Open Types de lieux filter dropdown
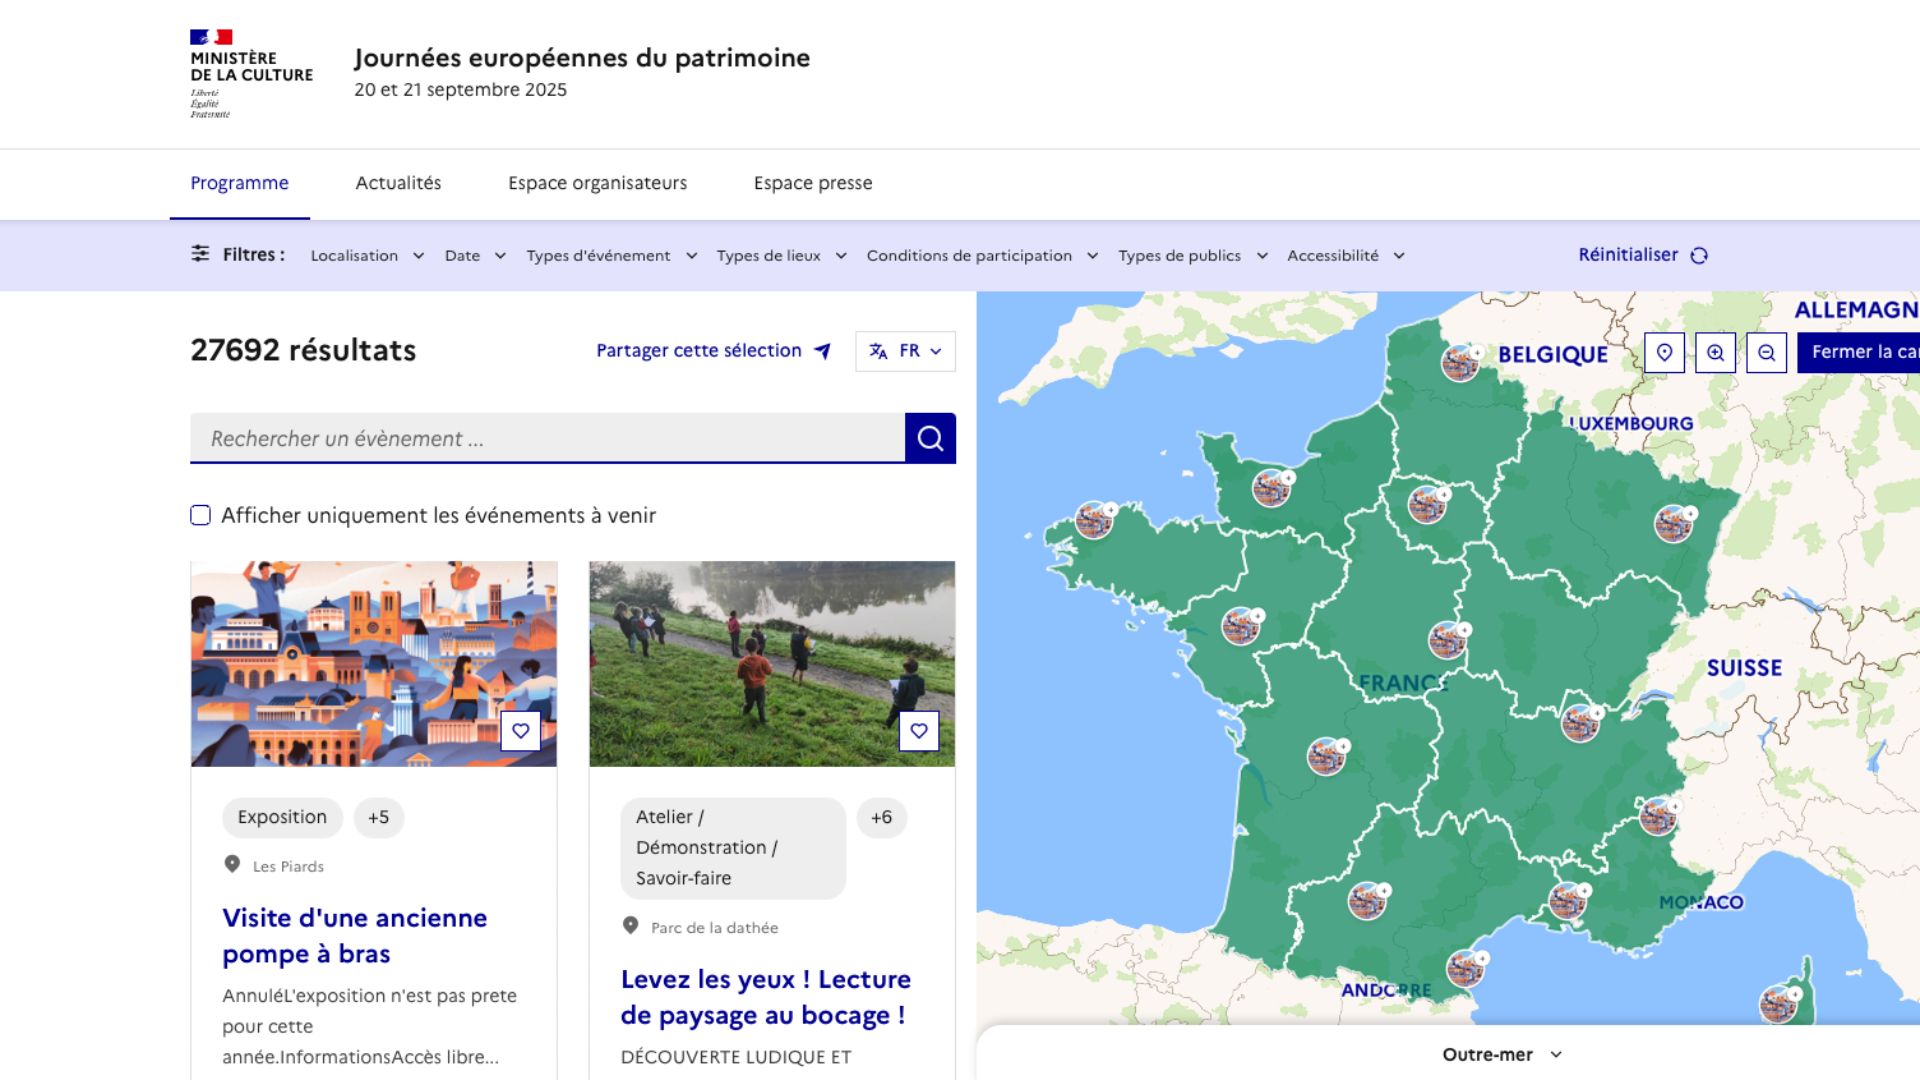This screenshot has height=1080, width=1920. pyautogui.click(x=782, y=256)
